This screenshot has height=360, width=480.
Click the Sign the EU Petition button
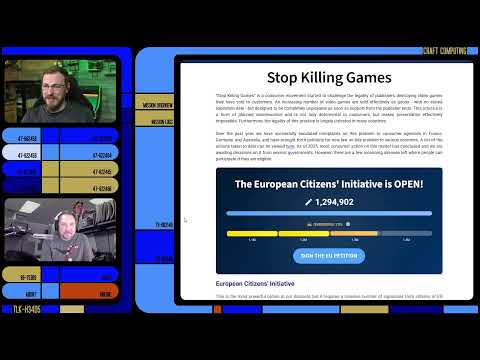click(329, 256)
